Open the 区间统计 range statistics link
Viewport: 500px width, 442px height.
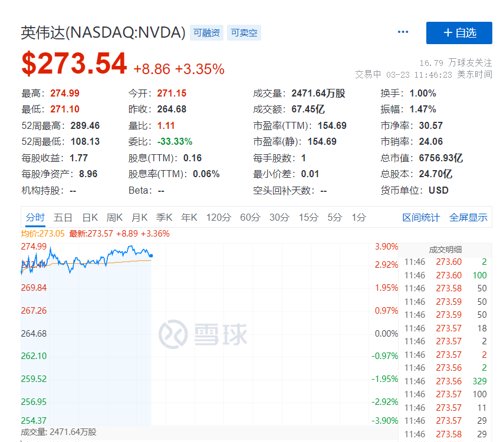point(421,218)
